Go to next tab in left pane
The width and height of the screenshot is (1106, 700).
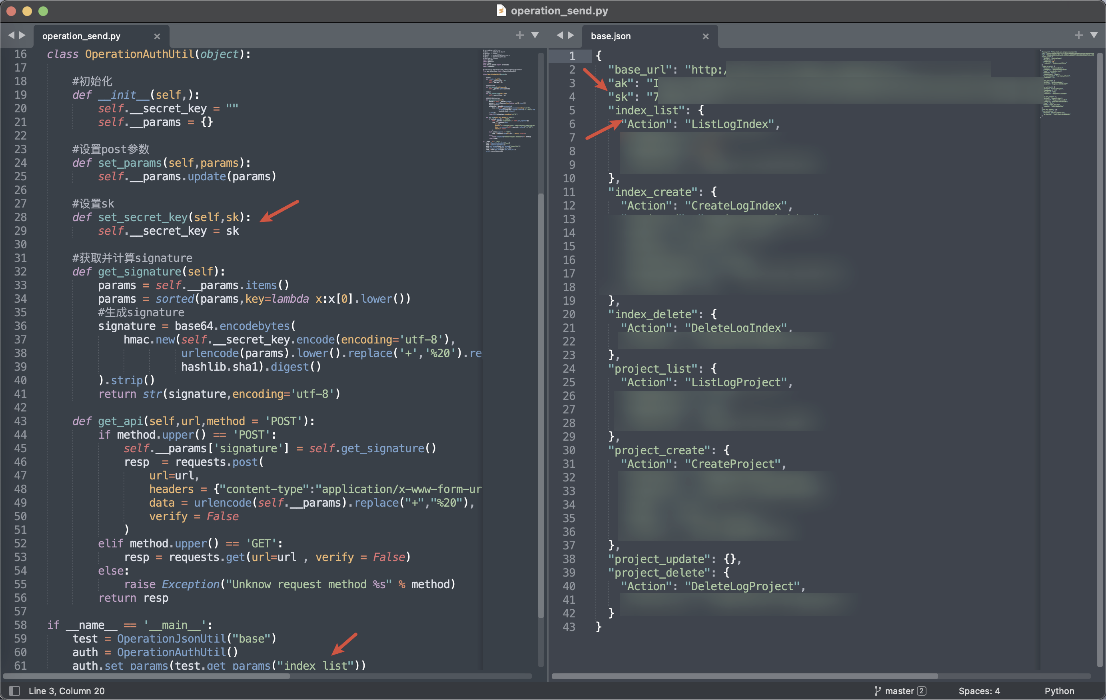coord(22,35)
